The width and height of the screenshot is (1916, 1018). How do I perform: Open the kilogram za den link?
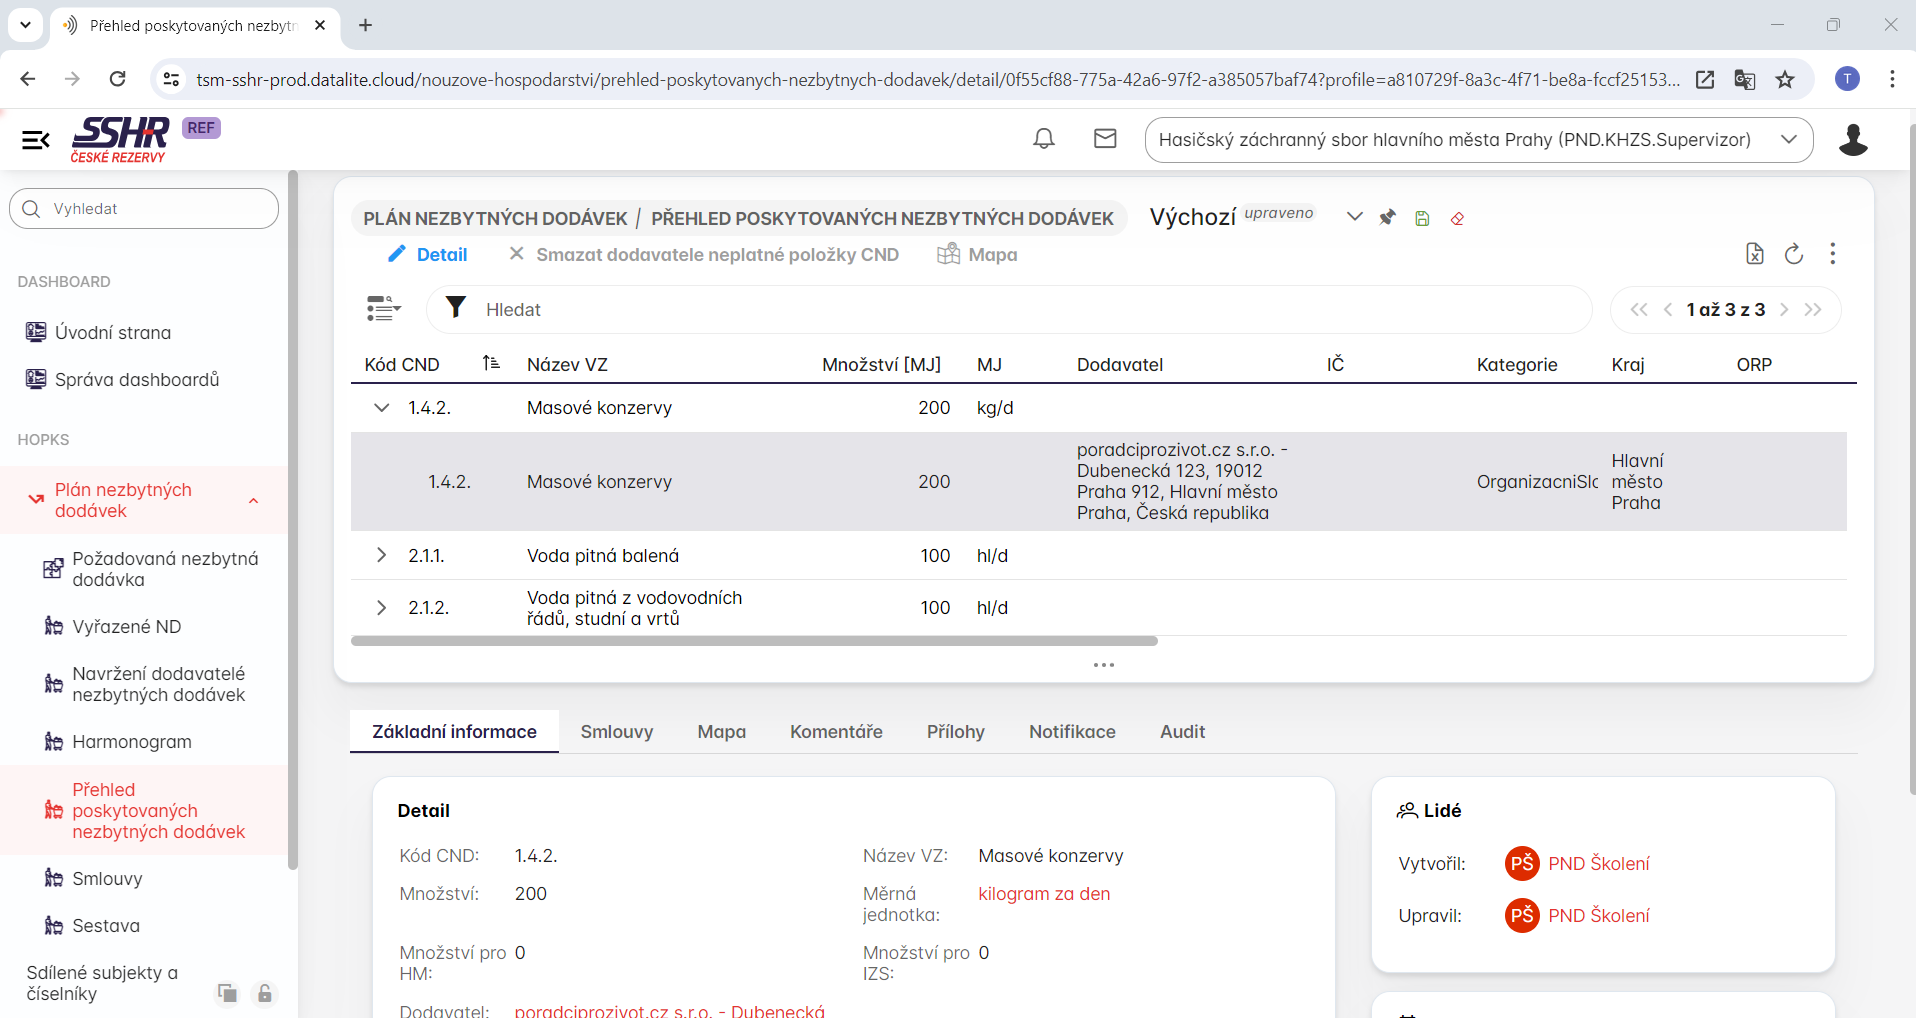click(x=1043, y=894)
